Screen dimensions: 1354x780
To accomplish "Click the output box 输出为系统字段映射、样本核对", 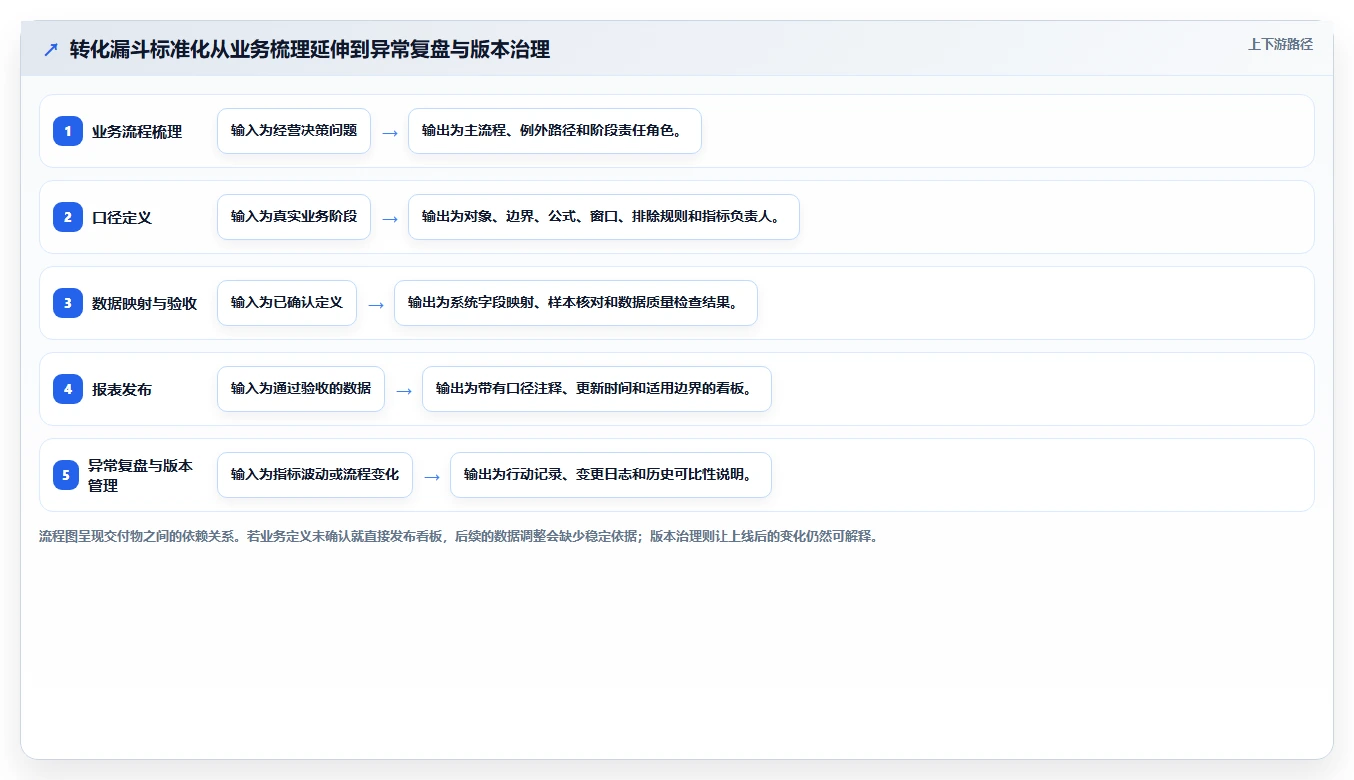I will (x=576, y=303).
